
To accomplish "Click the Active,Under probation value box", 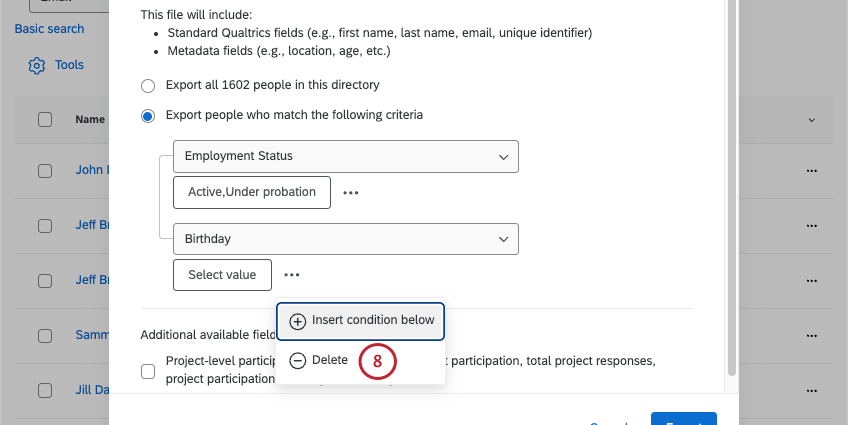I will (252, 193).
